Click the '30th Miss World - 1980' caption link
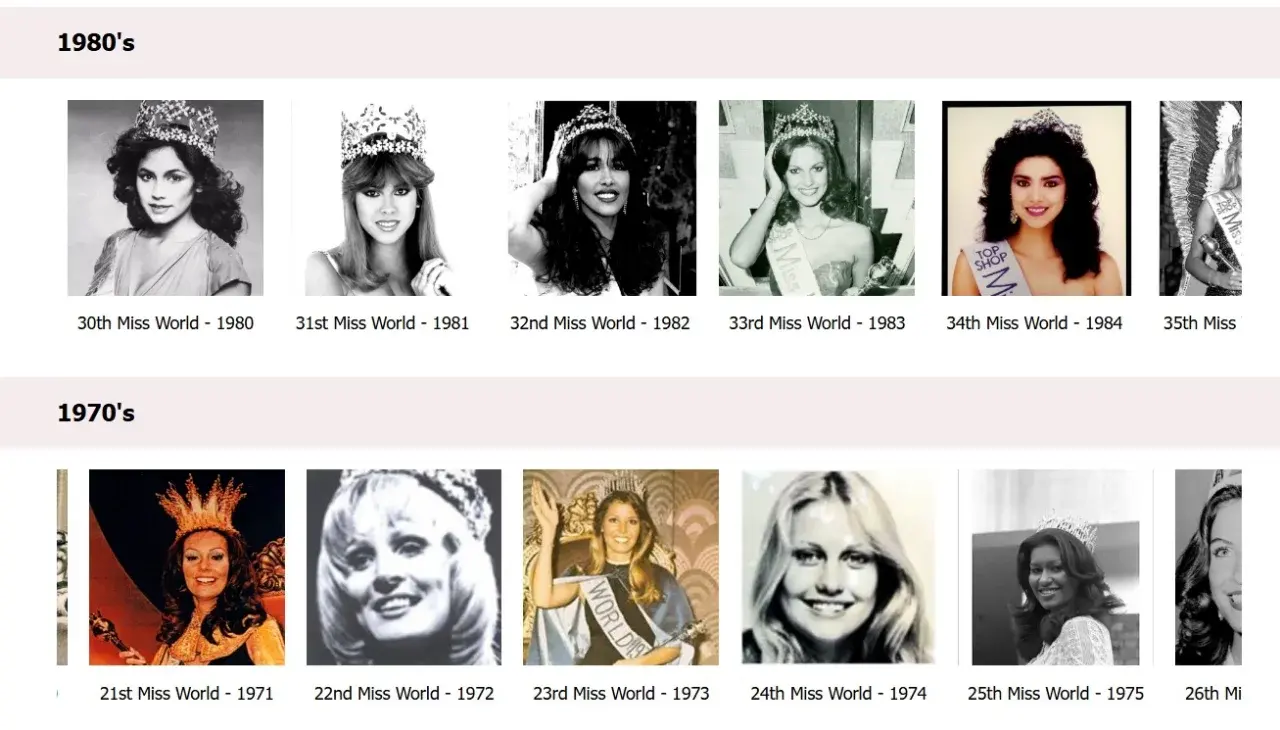The image size is (1280, 730). click(x=166, y=323)
